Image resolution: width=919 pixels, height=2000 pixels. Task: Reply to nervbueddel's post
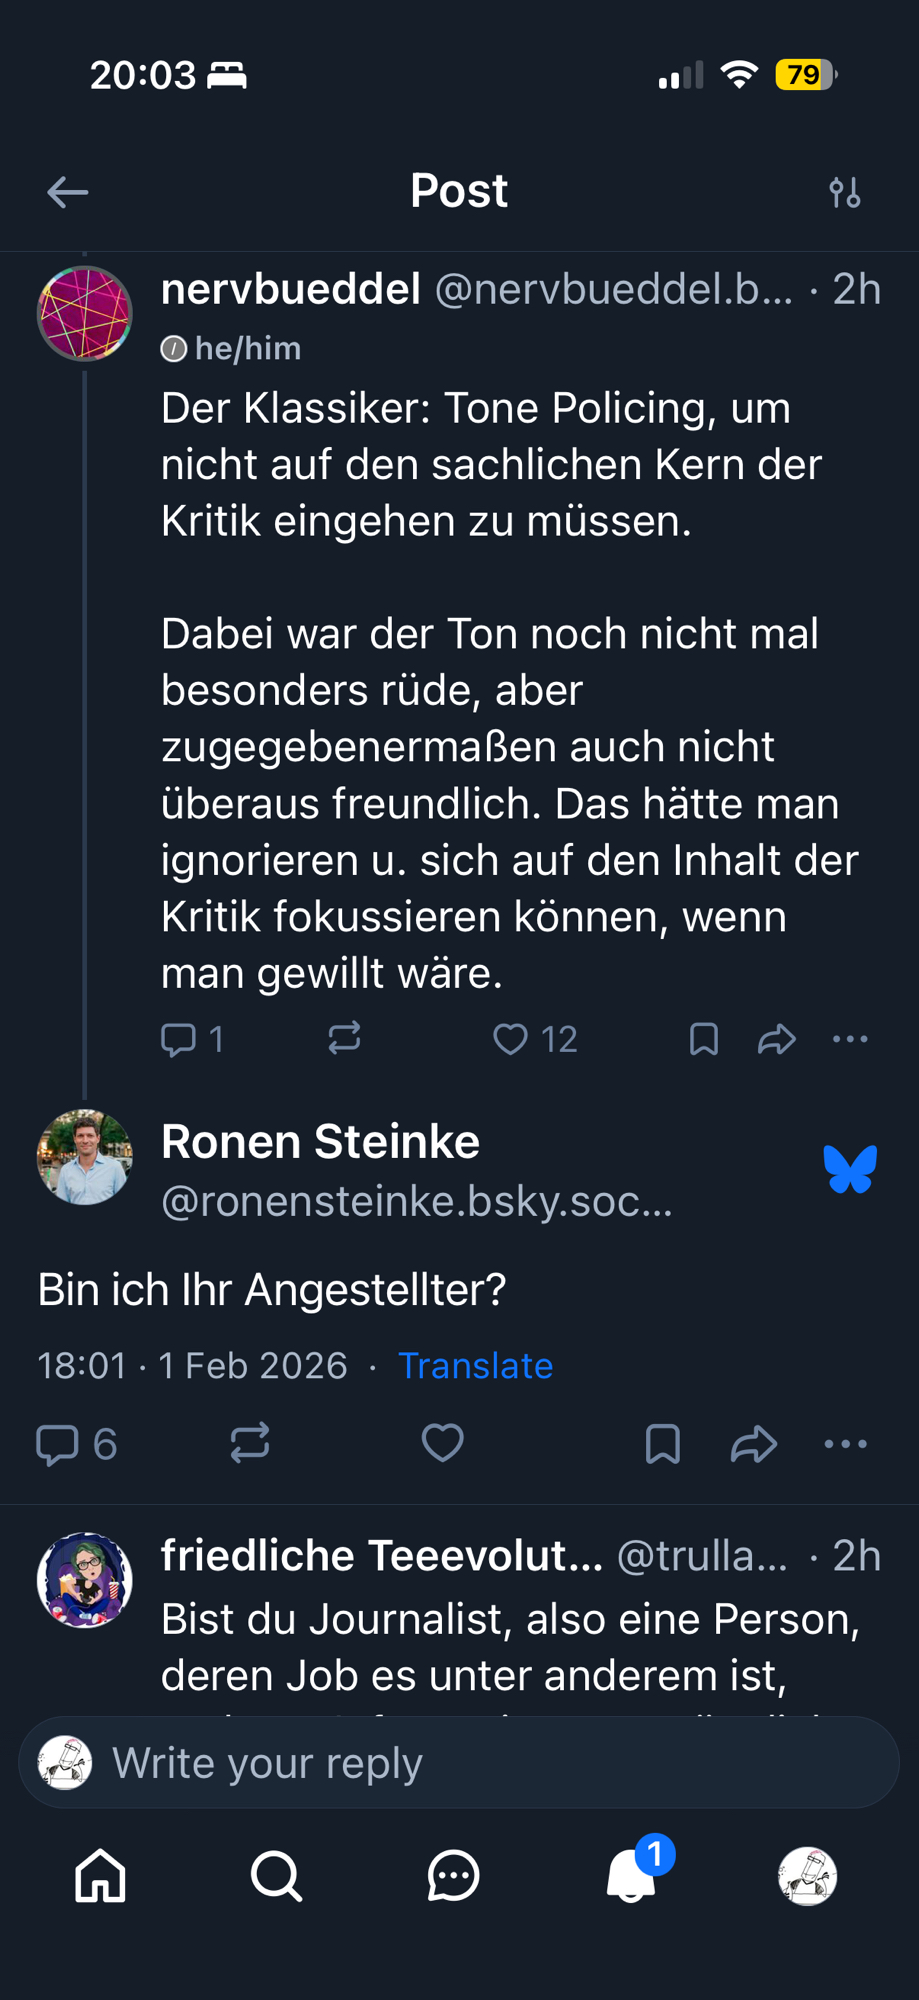point(179,1039)
